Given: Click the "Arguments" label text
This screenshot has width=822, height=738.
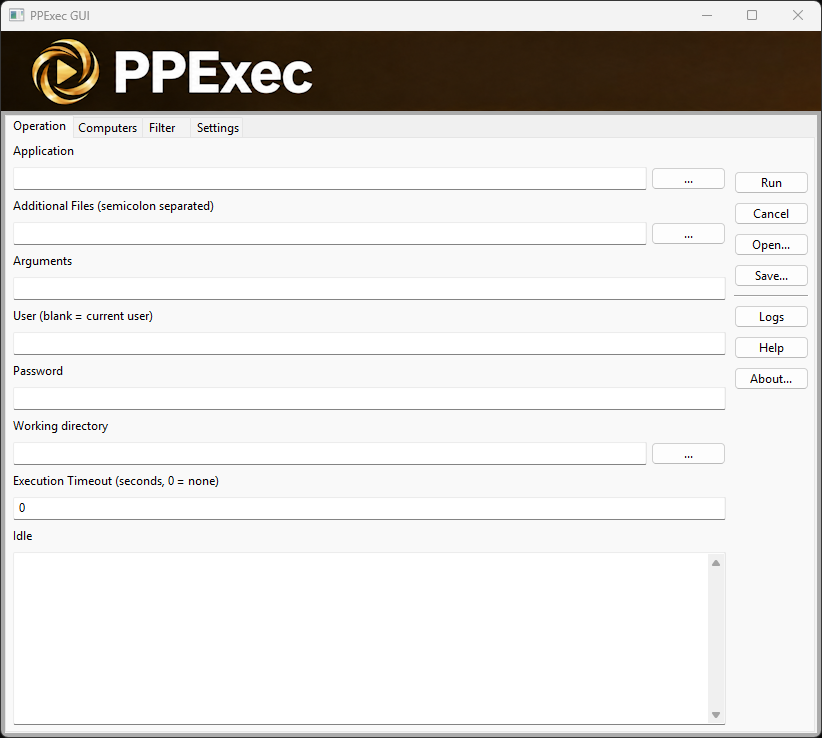Looking at the screenshot, I should point(42,261).
